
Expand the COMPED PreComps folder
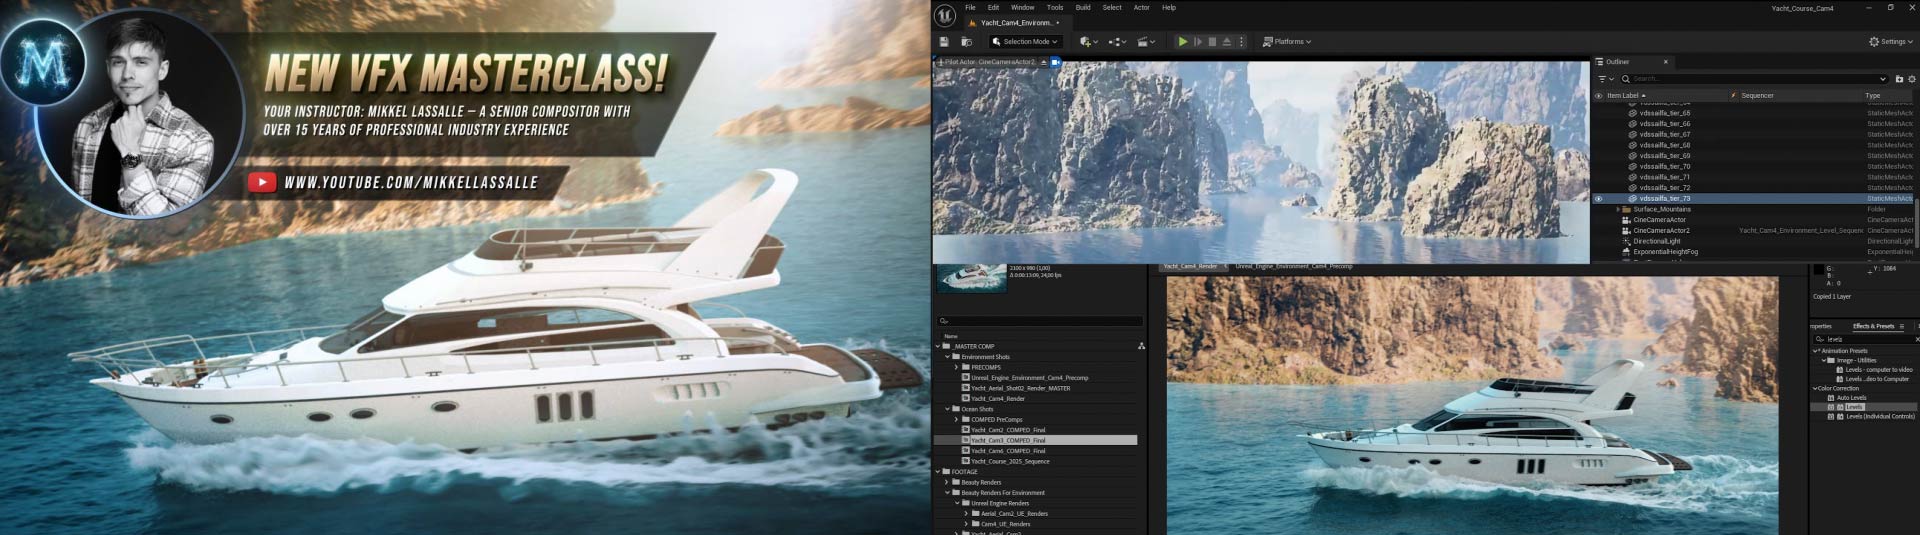956,420
